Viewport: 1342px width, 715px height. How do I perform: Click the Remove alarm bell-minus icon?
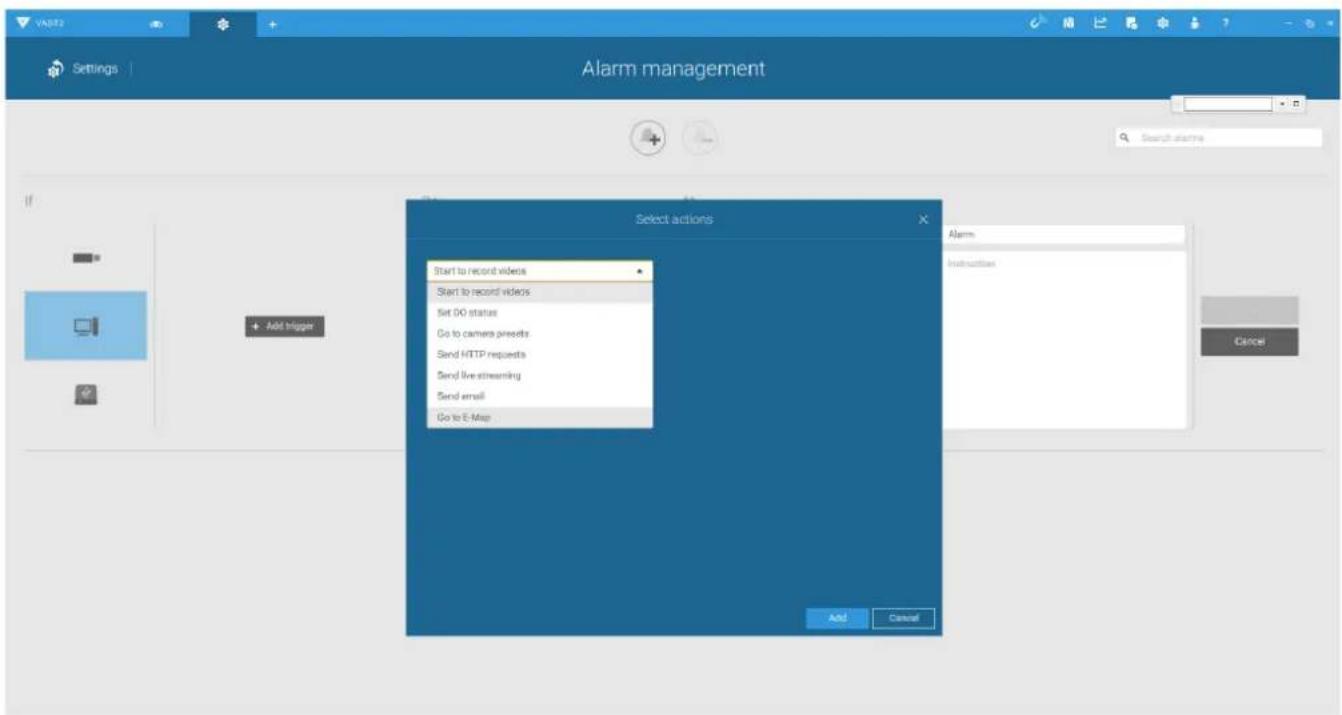coord(701,139)
